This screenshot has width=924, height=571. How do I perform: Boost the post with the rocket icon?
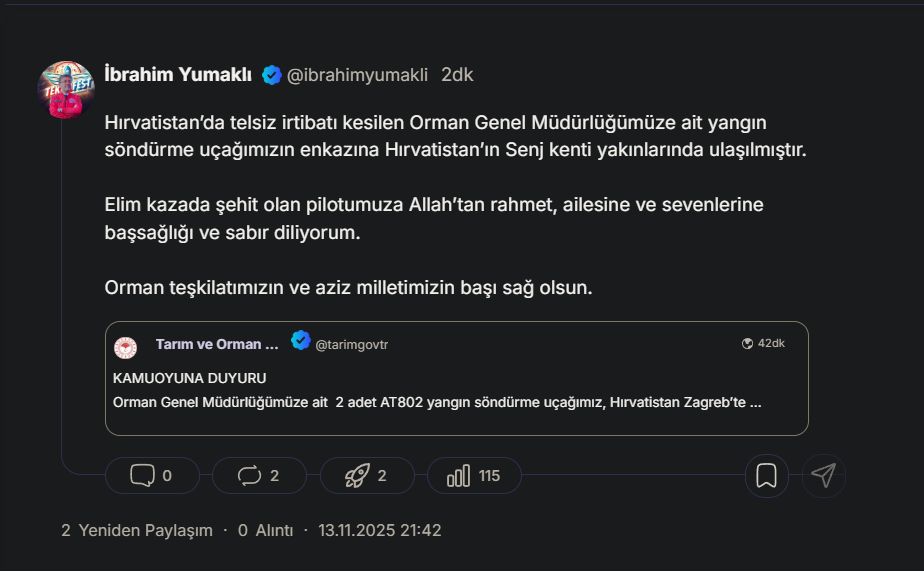pyautogui.click(x=357, y=476)
